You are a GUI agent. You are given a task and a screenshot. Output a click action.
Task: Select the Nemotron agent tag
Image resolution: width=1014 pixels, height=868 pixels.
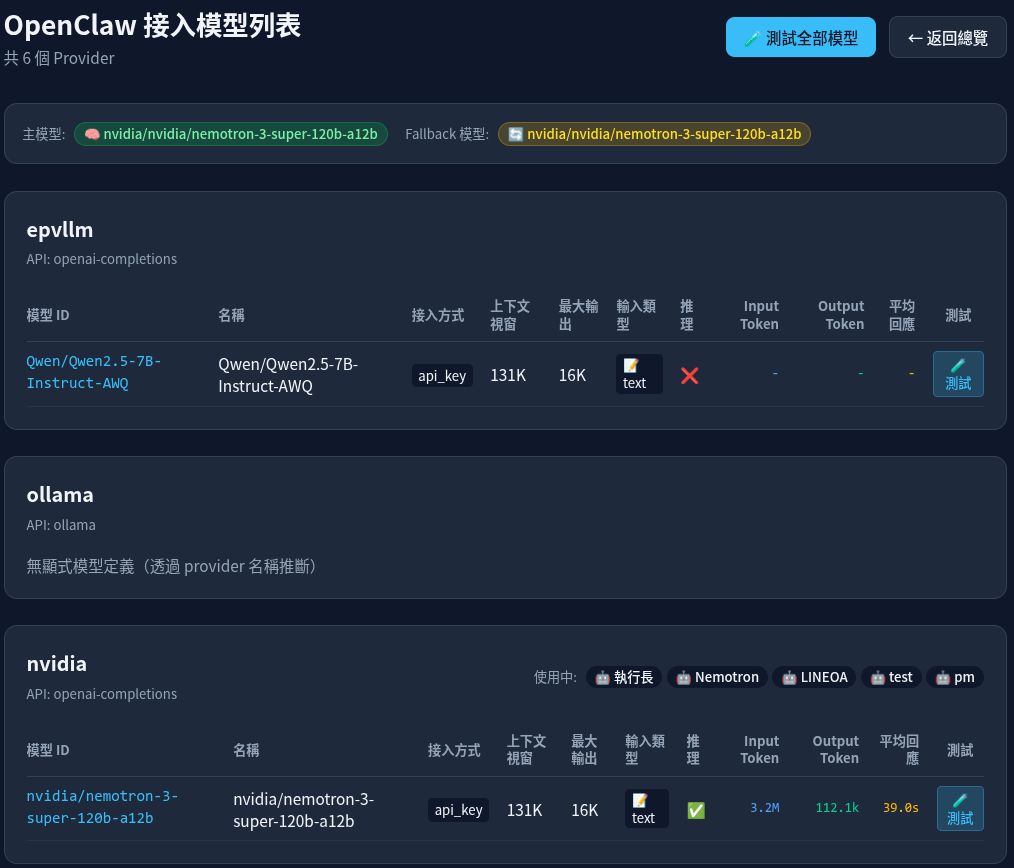pyautogui.click(x=717, y=677)
